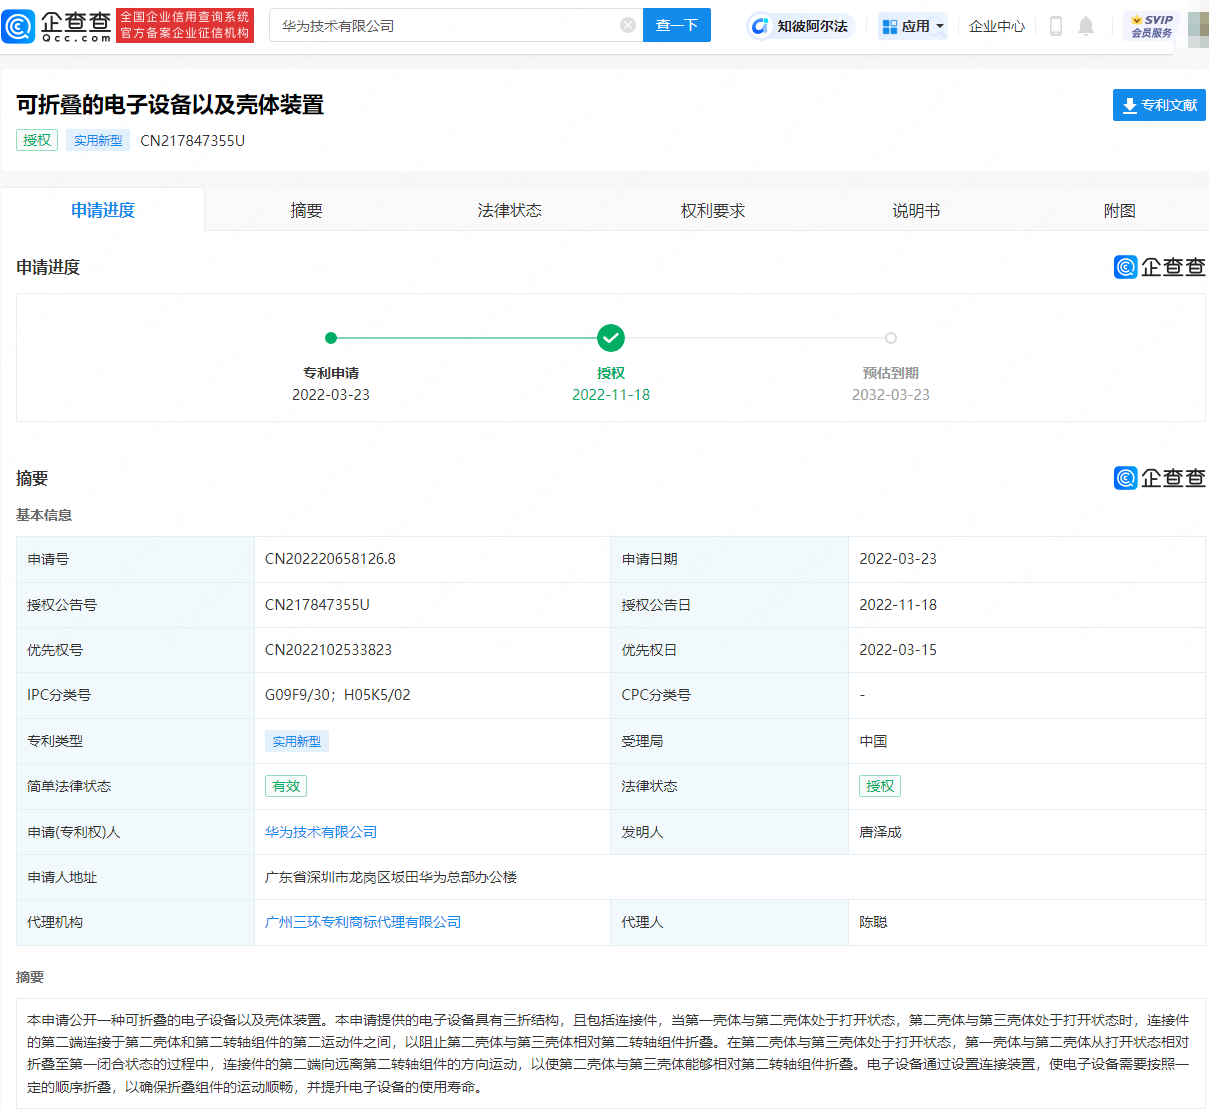Click the patent title 可折叠的电子设备以及壳体装置

[170, 105]
